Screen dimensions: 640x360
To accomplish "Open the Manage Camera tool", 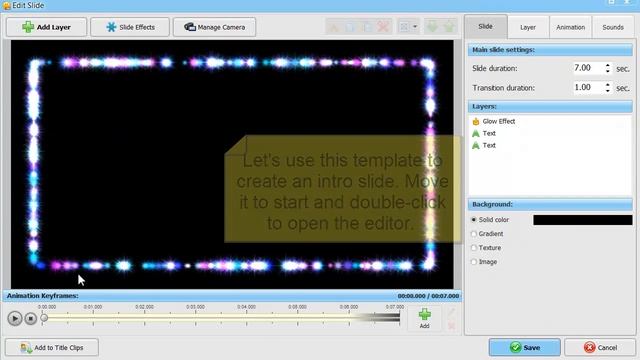I will [x=214, y=27].
